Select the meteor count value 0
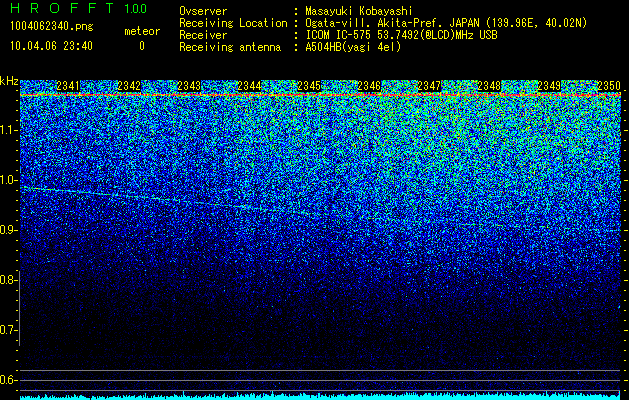This screenshot has width=629, height=400. pos(142,46)
